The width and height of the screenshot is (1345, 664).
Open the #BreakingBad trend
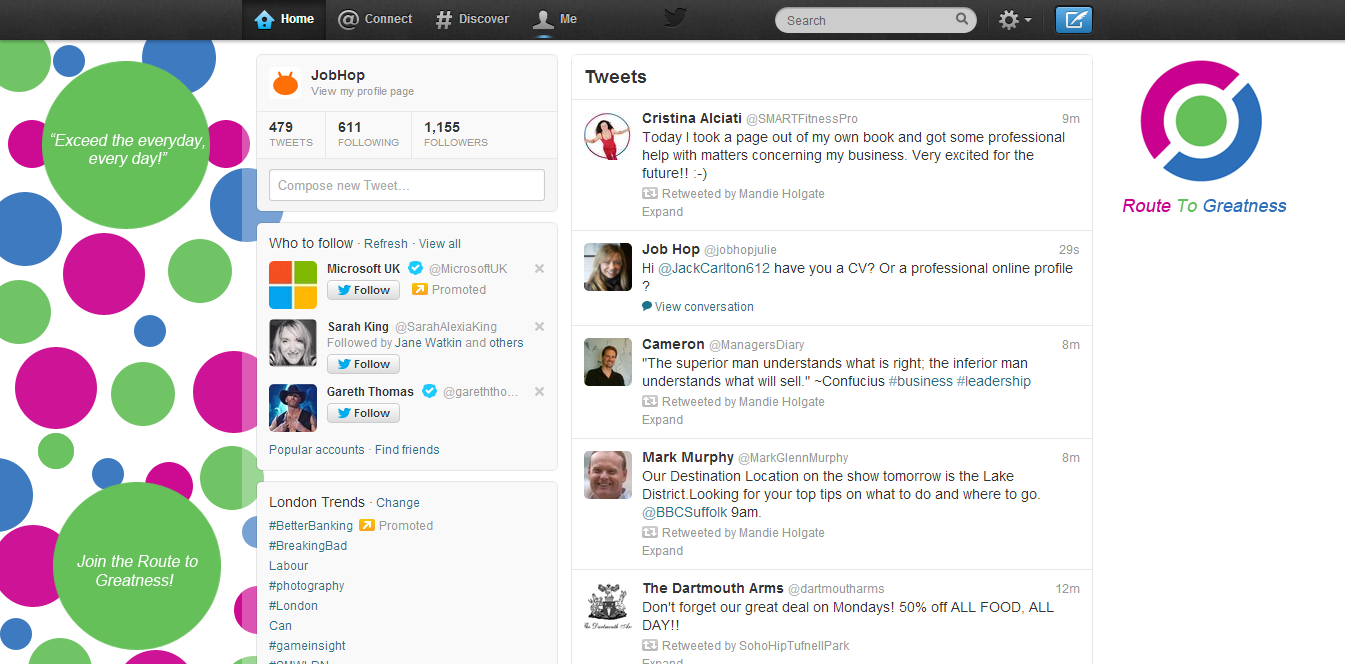[308, 546]
